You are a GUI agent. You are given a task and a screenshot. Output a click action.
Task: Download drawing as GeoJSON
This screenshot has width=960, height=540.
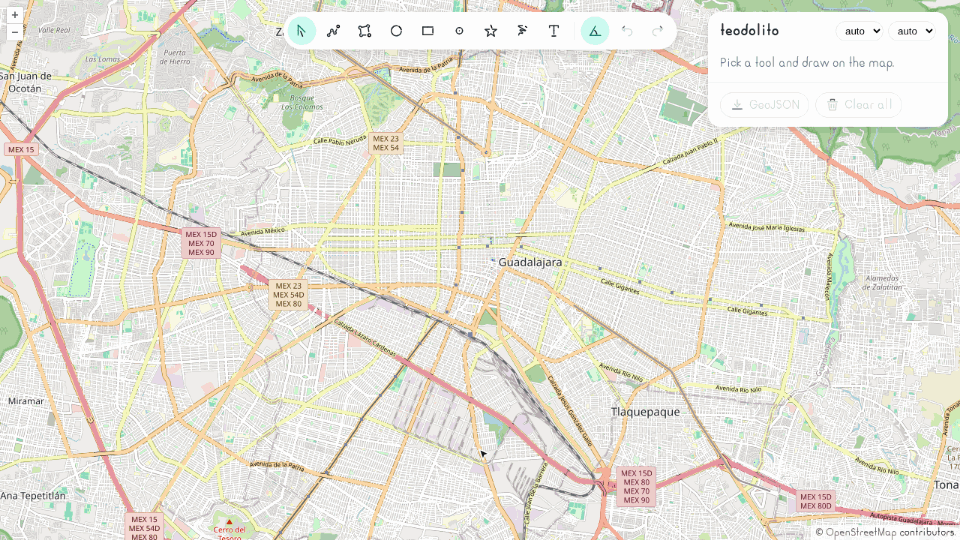(x=764, y=105)
